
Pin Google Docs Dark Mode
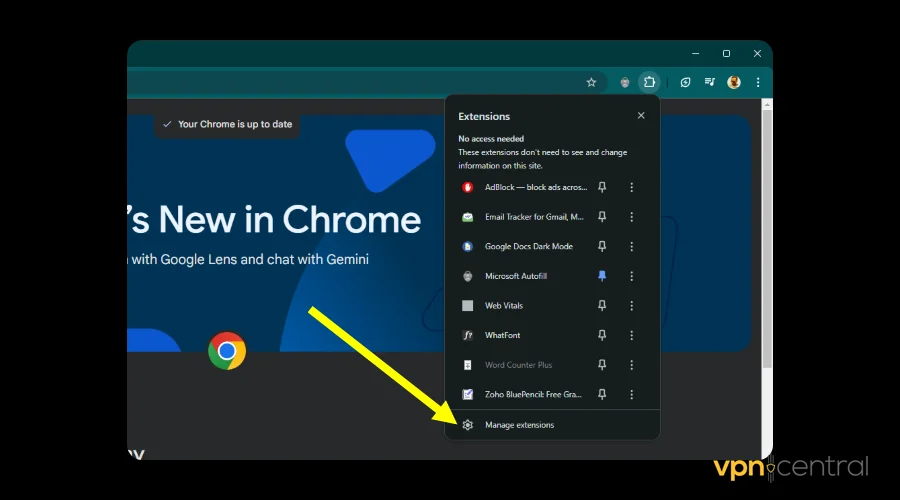coord(602,246)
